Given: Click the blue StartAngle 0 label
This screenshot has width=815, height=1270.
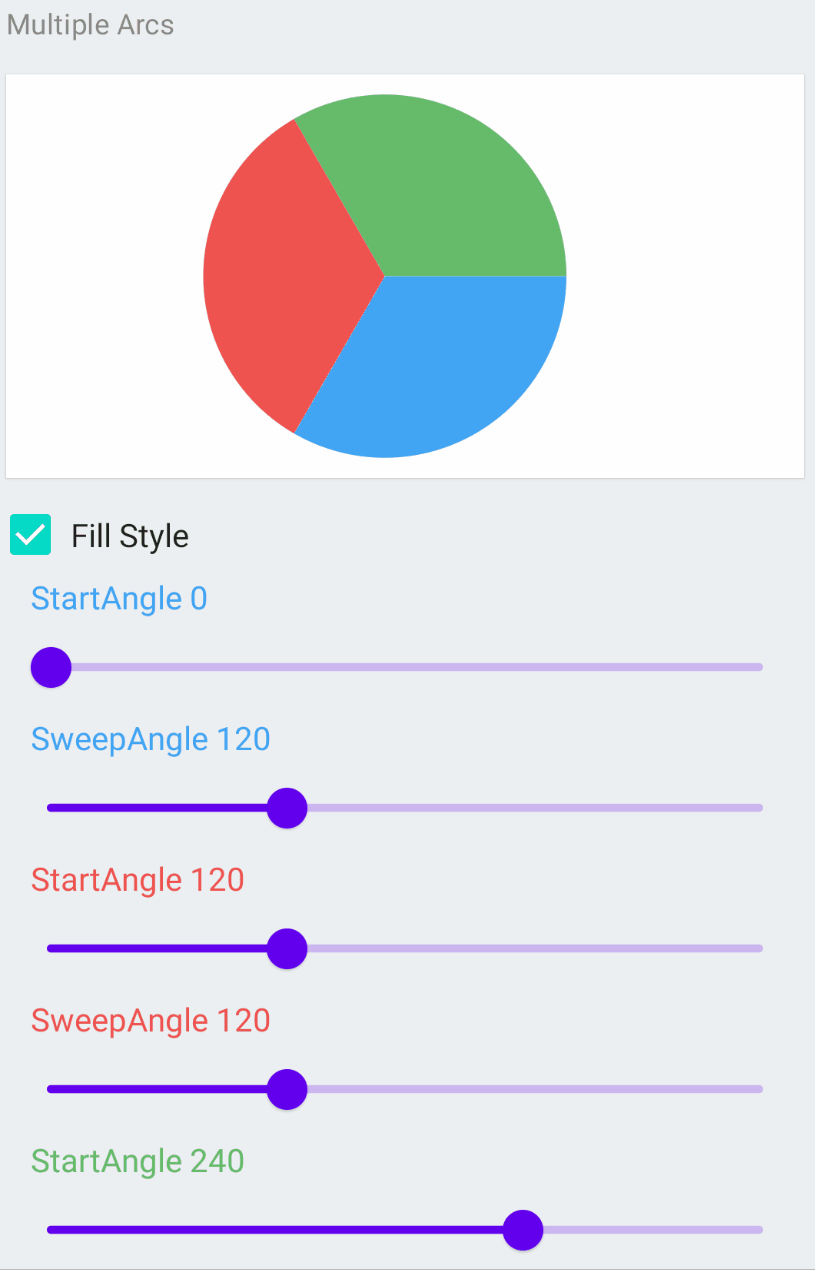Looking at the screenshot, I should pos(119,599).
